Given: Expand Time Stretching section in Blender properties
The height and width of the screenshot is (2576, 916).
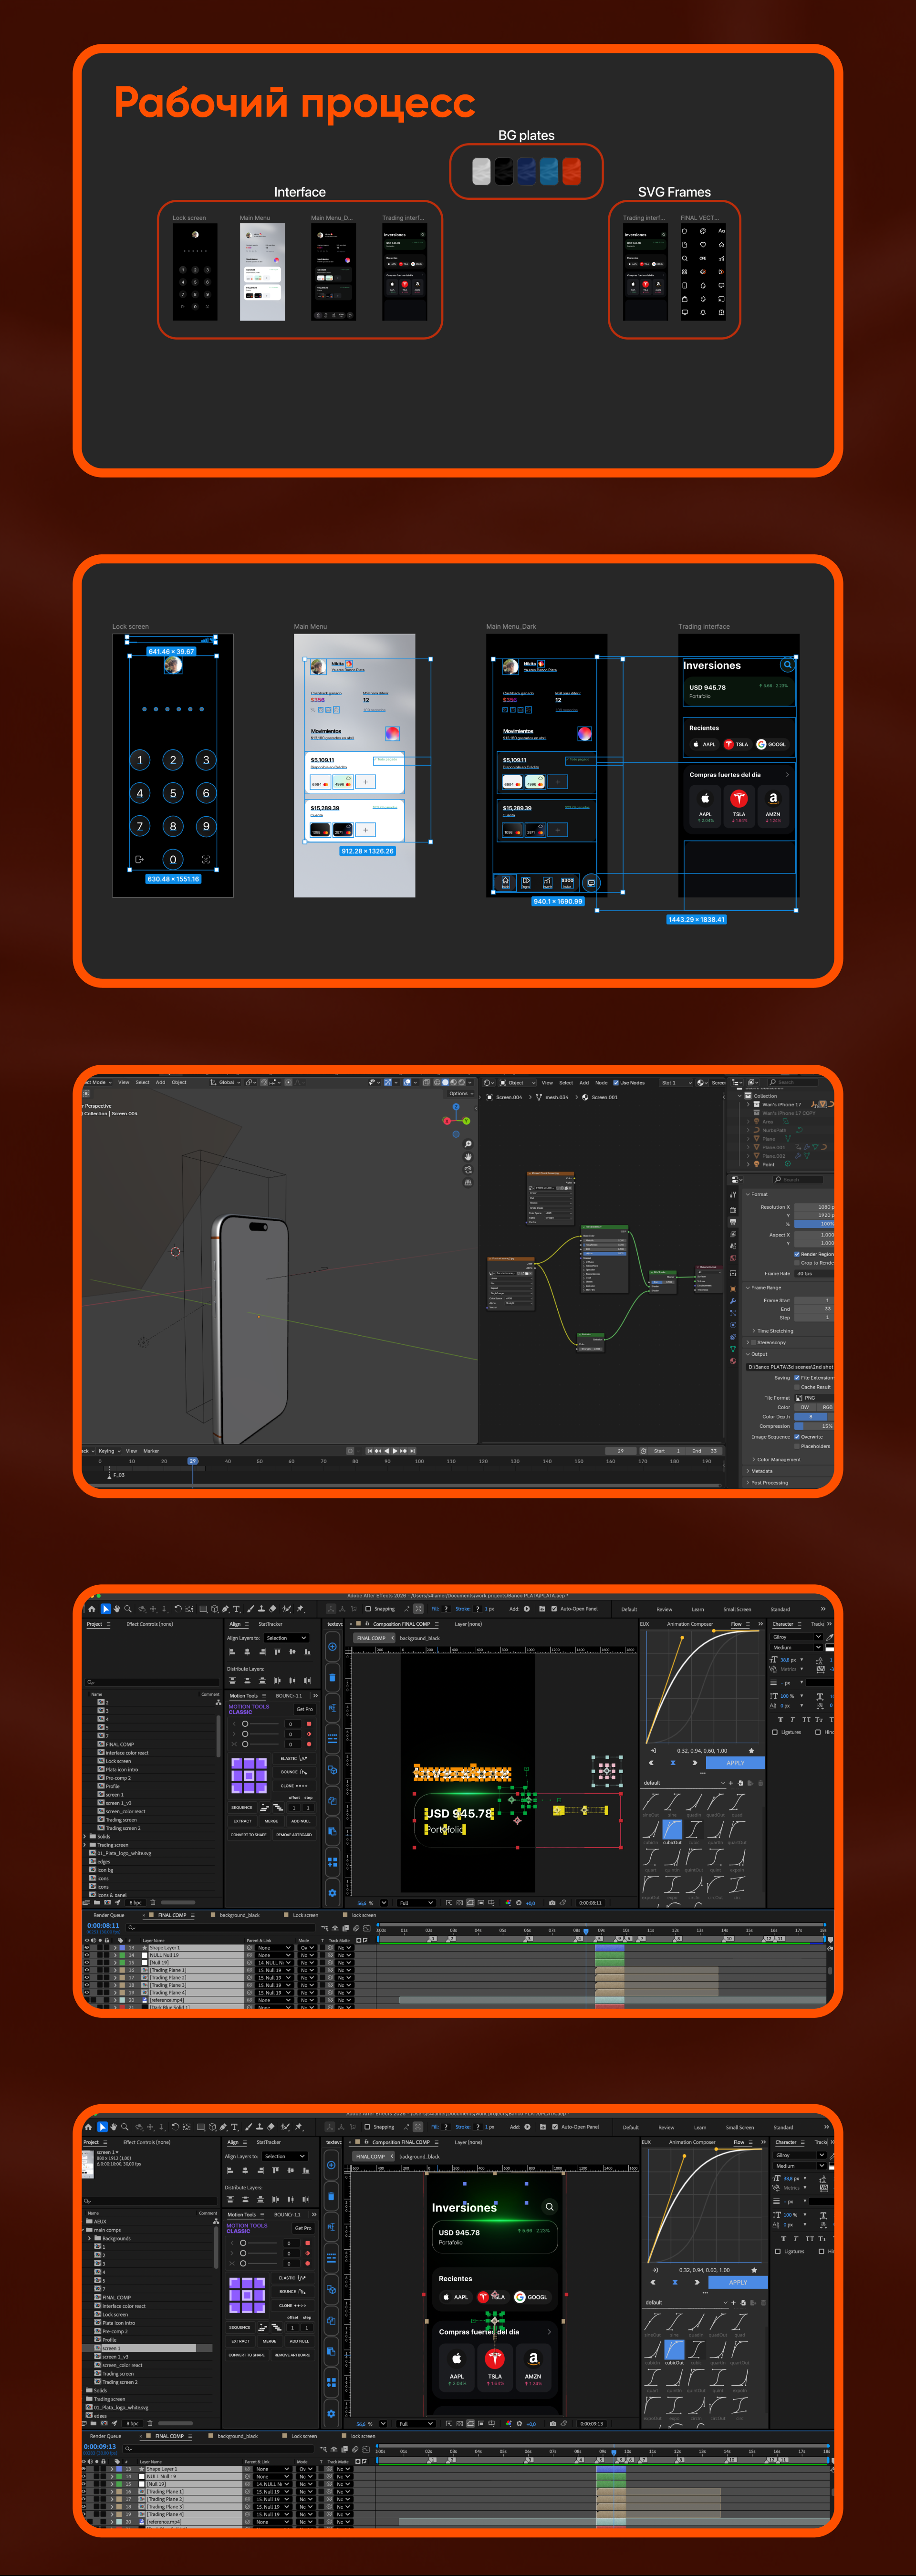Looking at the screenshot, I should point(773,1331).
